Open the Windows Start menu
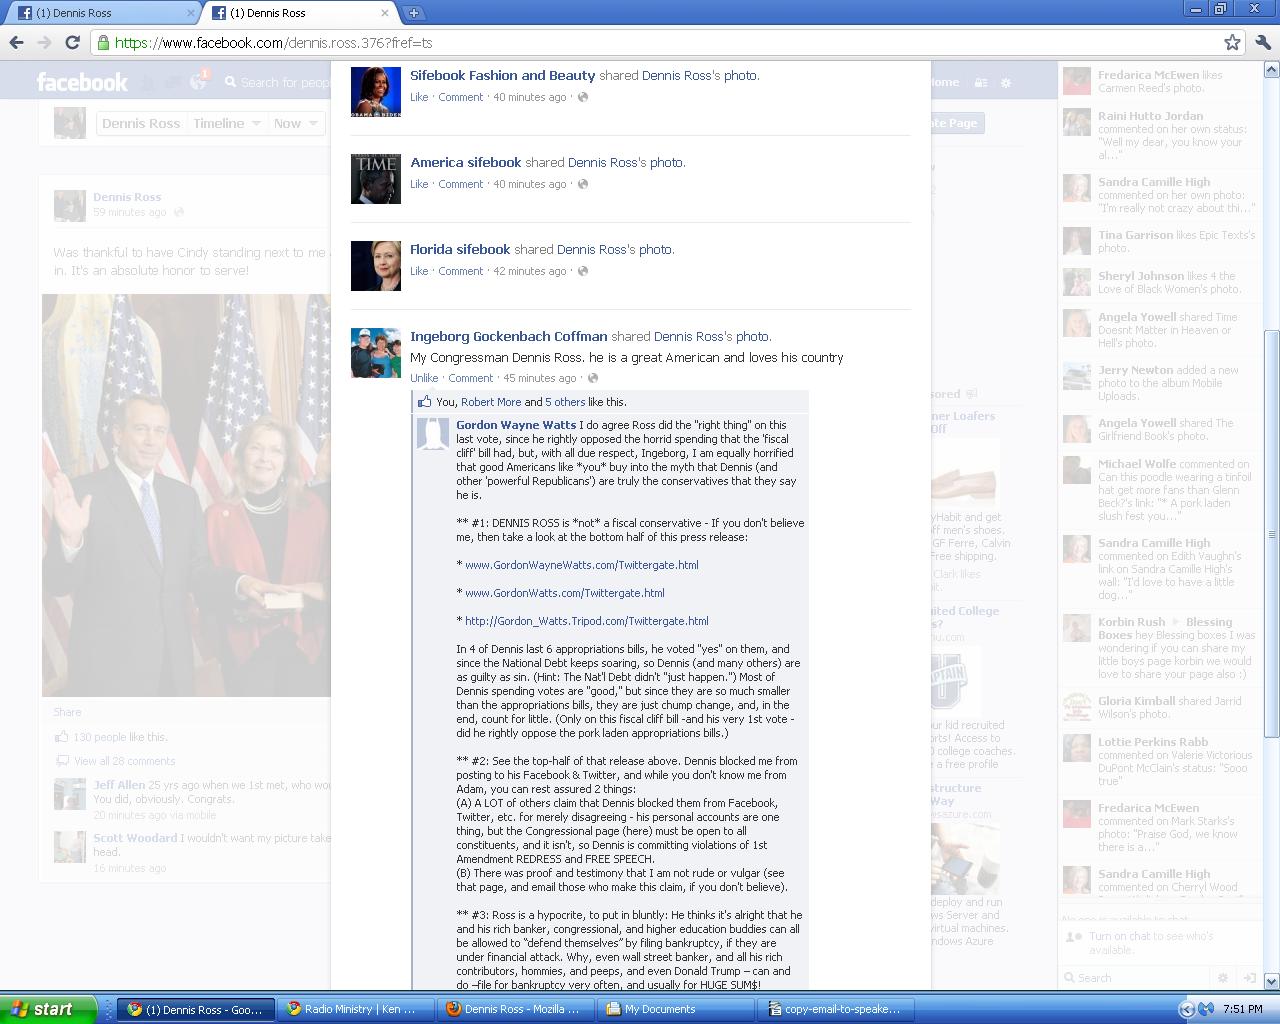 [48, 1009]
